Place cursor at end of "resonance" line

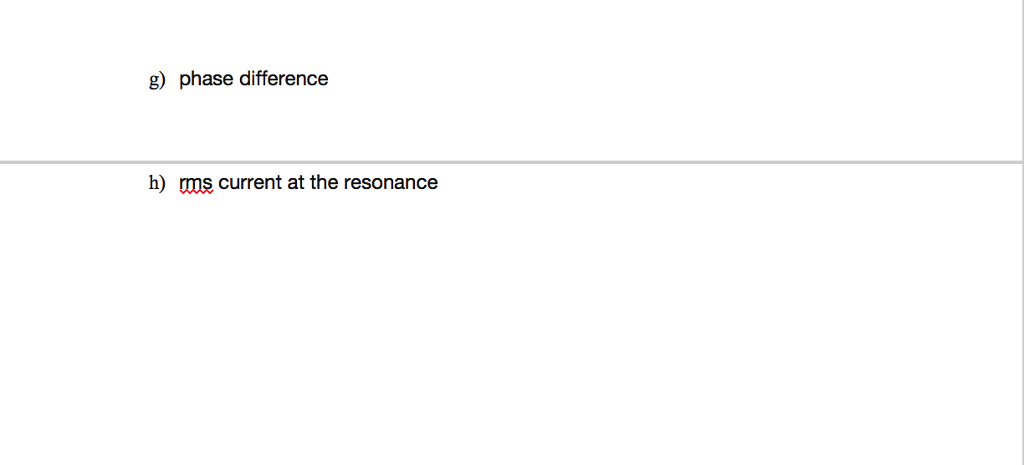tap(440, 183)
